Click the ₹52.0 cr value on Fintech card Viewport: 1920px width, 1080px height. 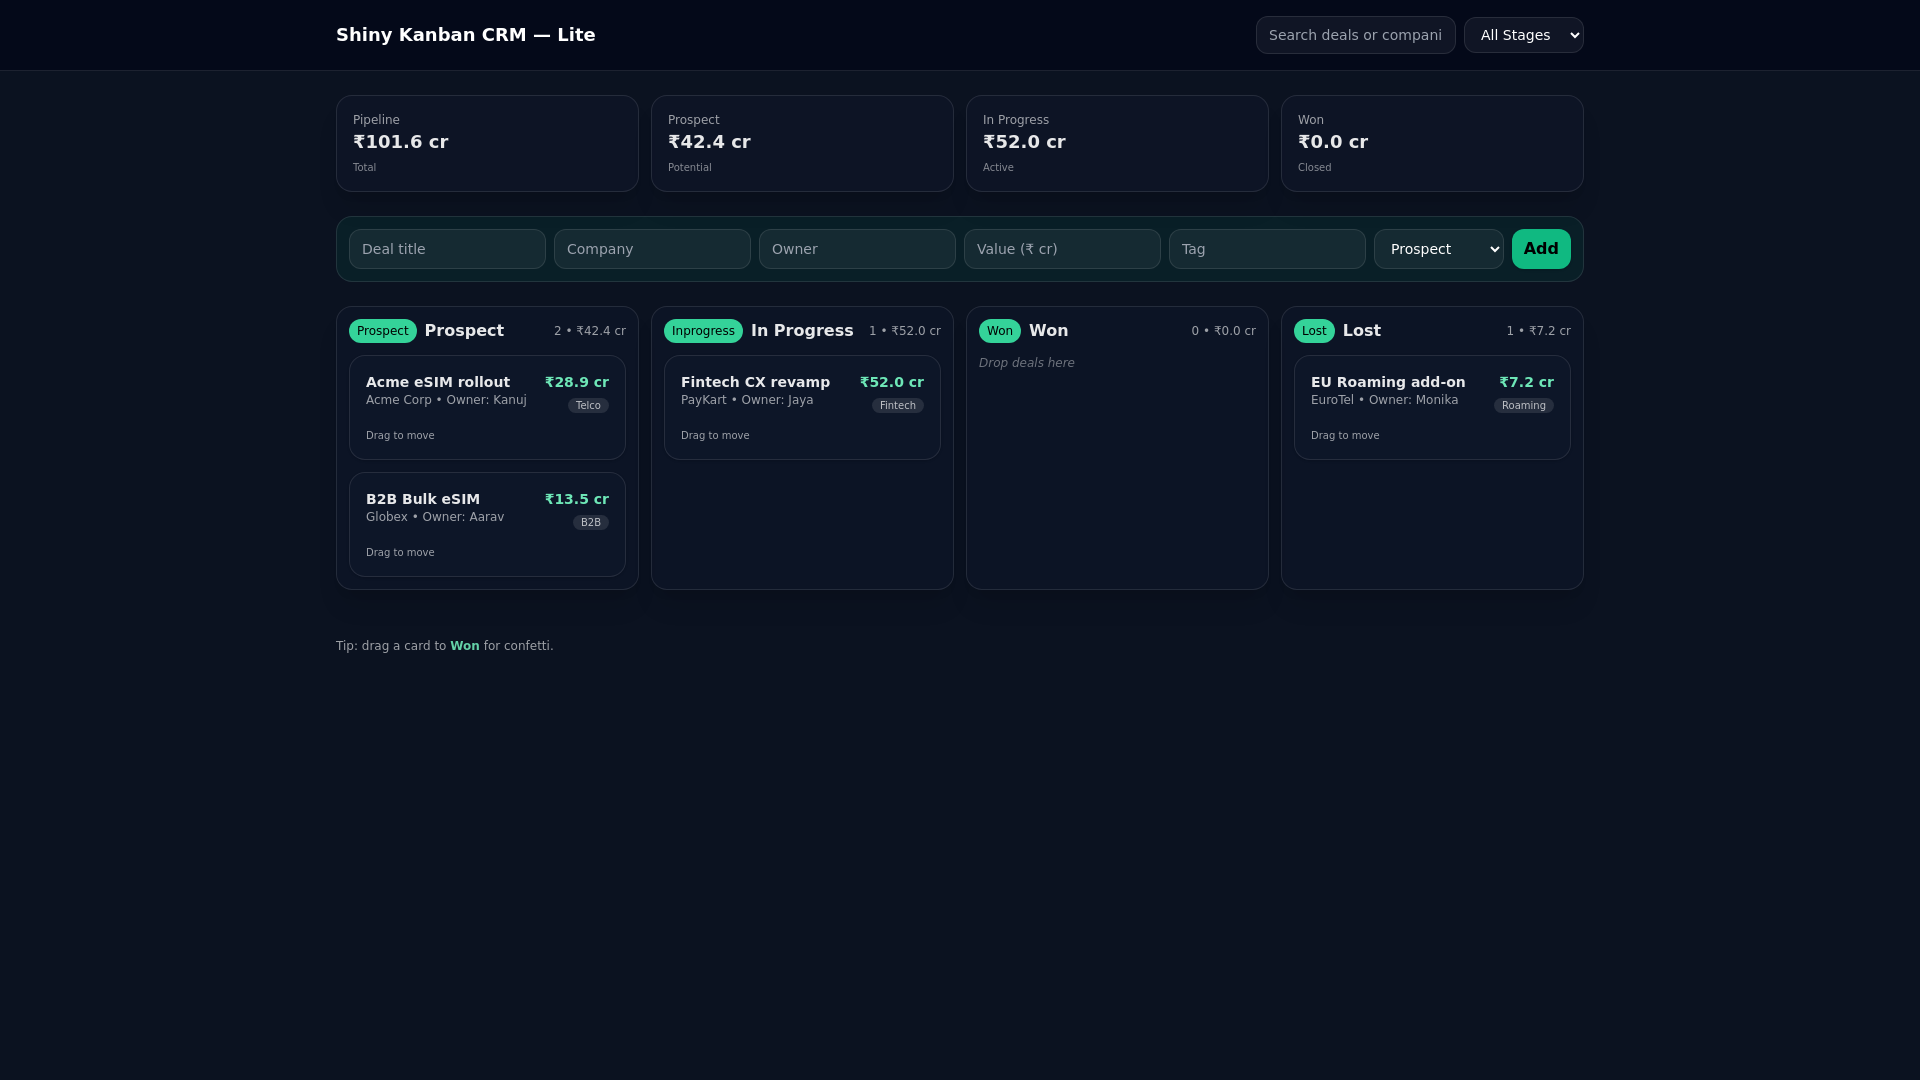pyautogui.click(x=892, y=382)
